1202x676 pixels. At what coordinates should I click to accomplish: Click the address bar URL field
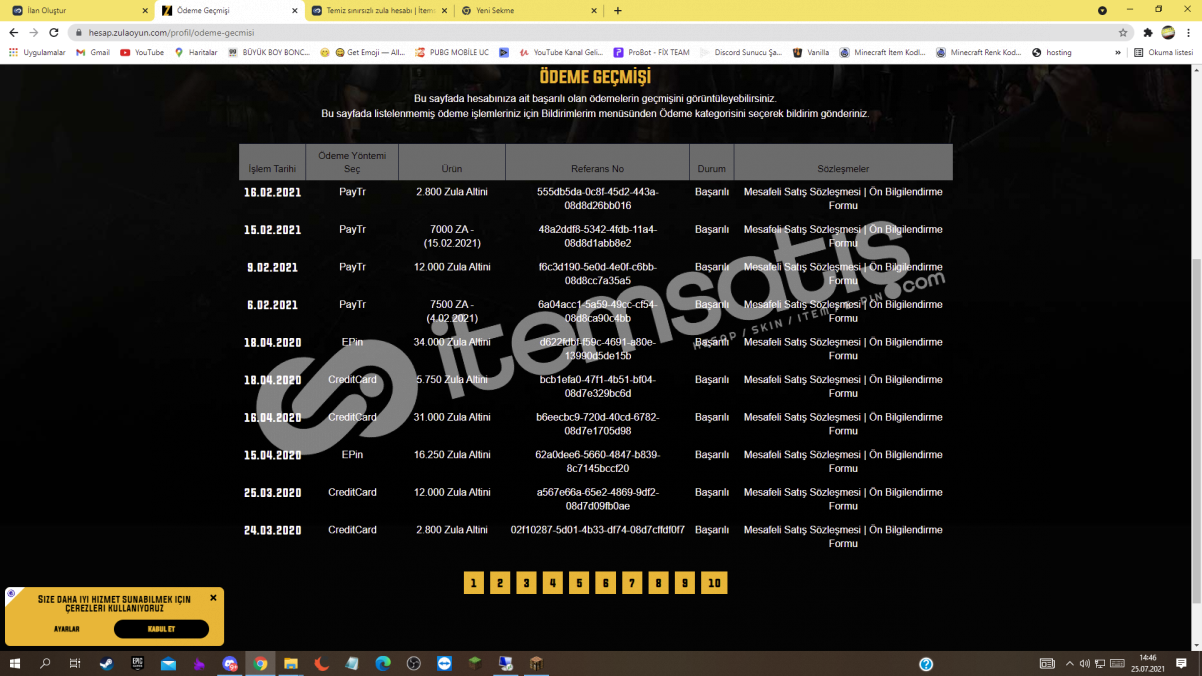coord(590,32)
